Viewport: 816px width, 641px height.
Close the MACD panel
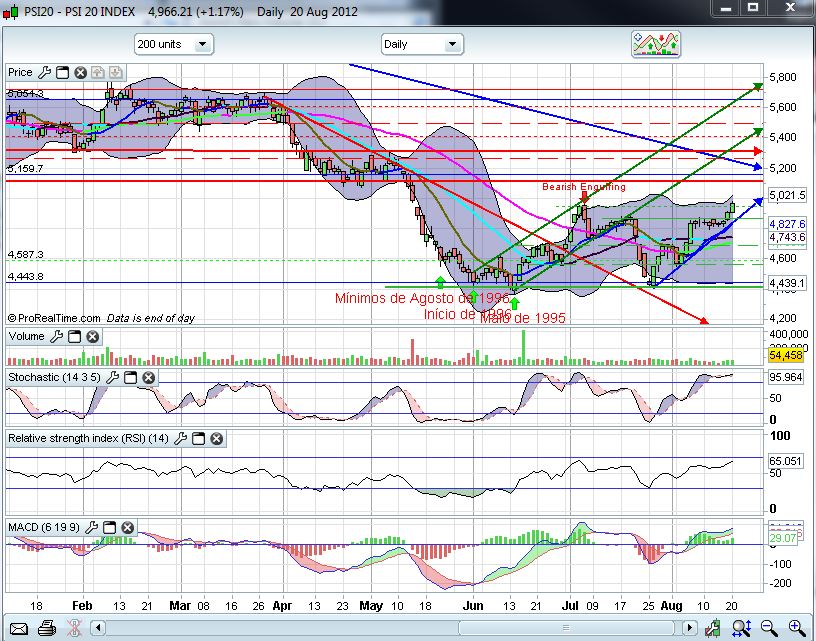pyautogui.click(x=128, y=528)
